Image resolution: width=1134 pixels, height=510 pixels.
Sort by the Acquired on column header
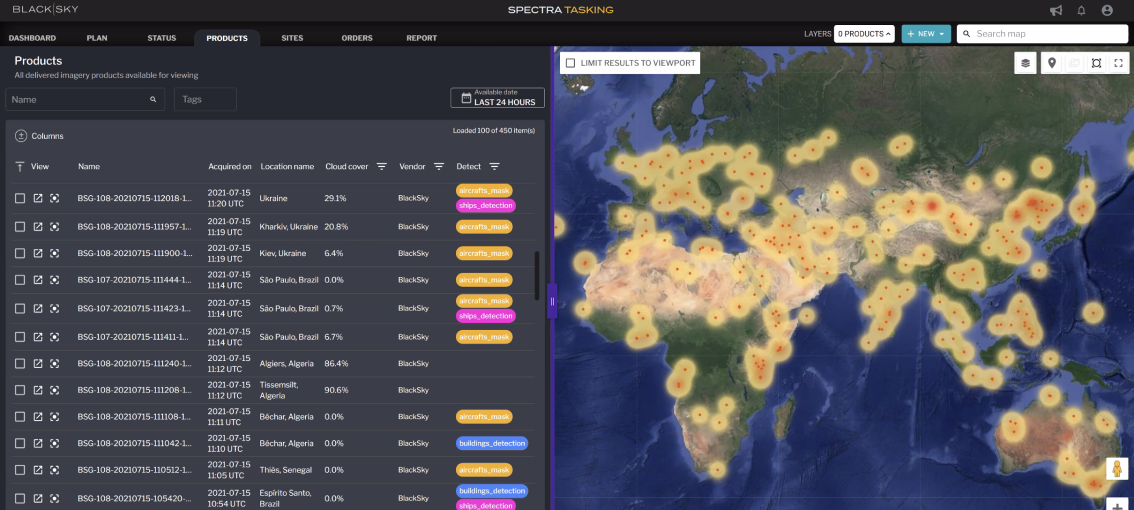point(230,166)
